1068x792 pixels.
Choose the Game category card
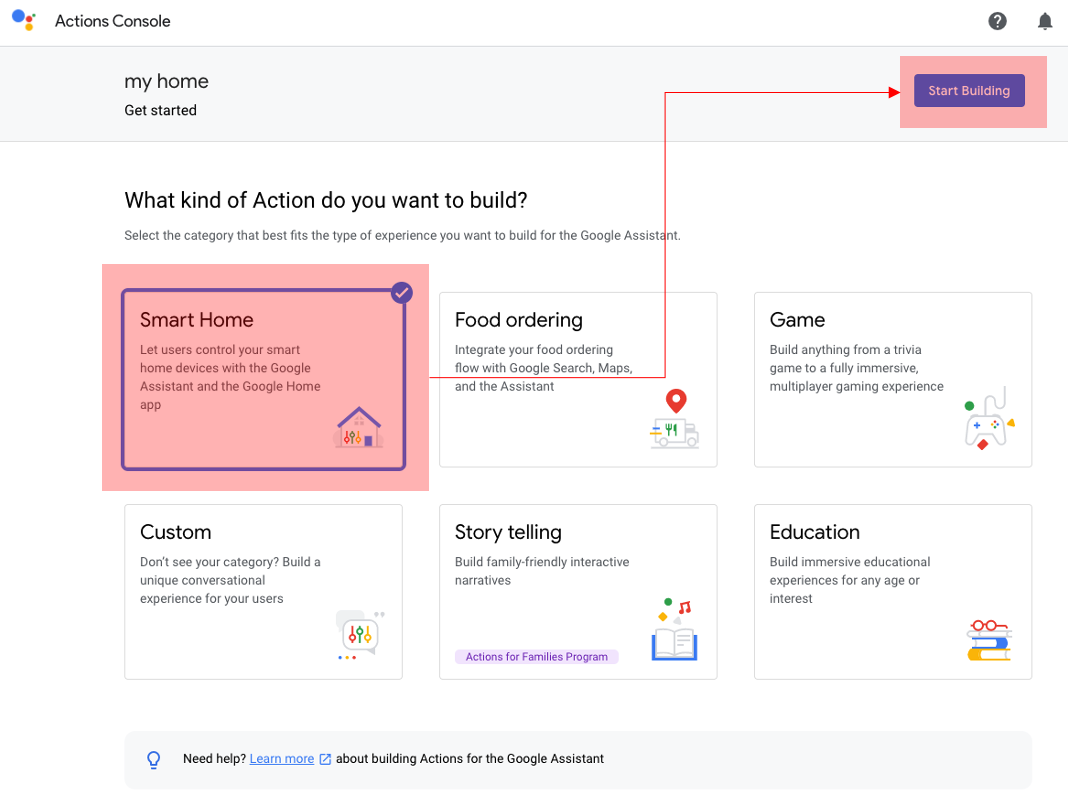(892, 380)
